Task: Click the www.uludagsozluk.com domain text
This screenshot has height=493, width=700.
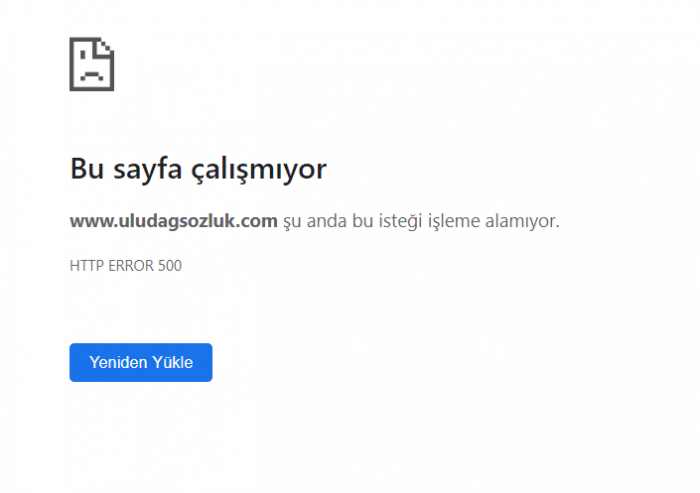Action: click(174, 221)
